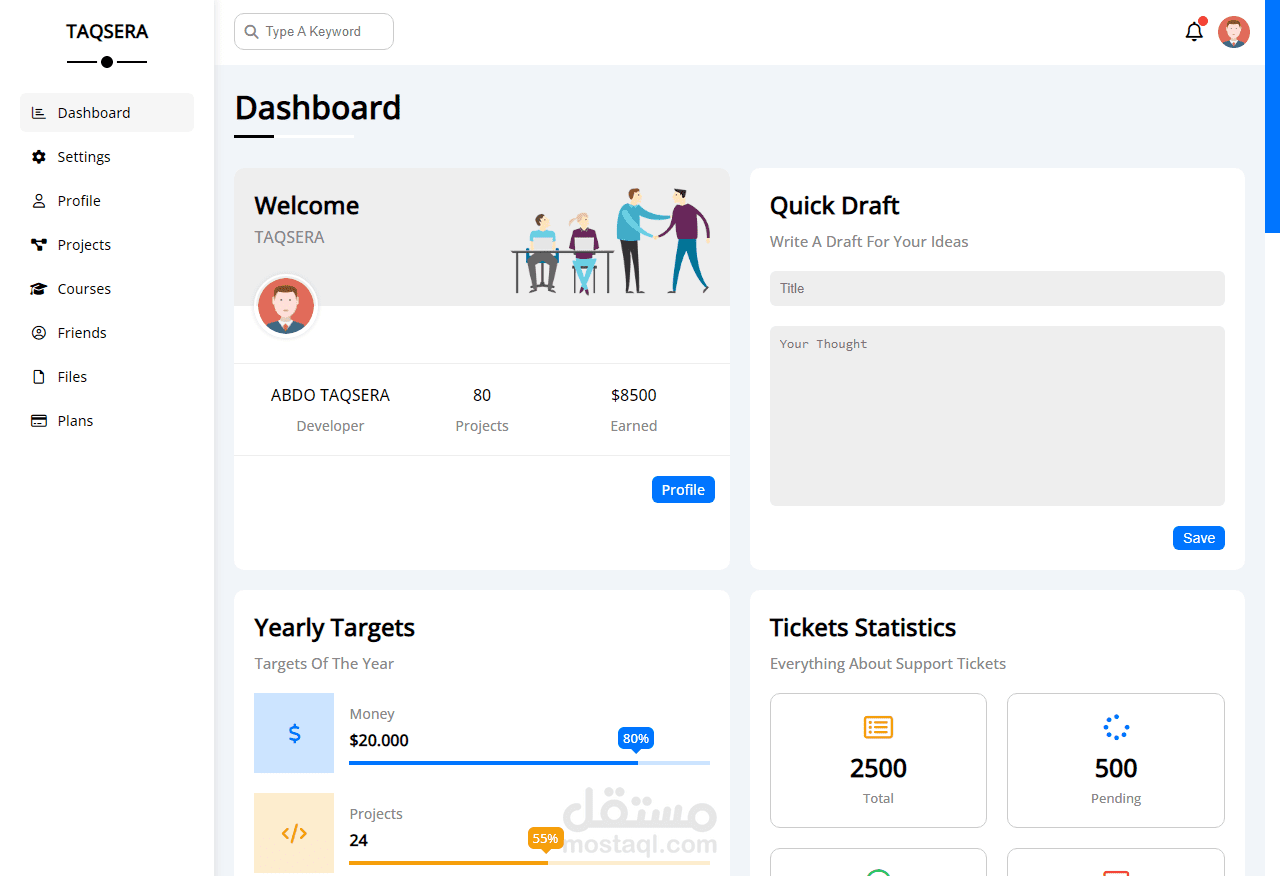Click the team meeting illustration
1280x876 pixels.
tap(611, 240)
